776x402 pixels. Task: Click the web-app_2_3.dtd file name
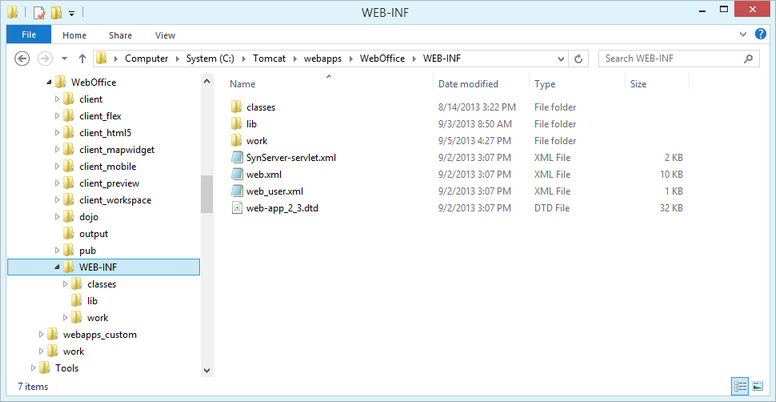pyautogui.click(x=282, y=208)
